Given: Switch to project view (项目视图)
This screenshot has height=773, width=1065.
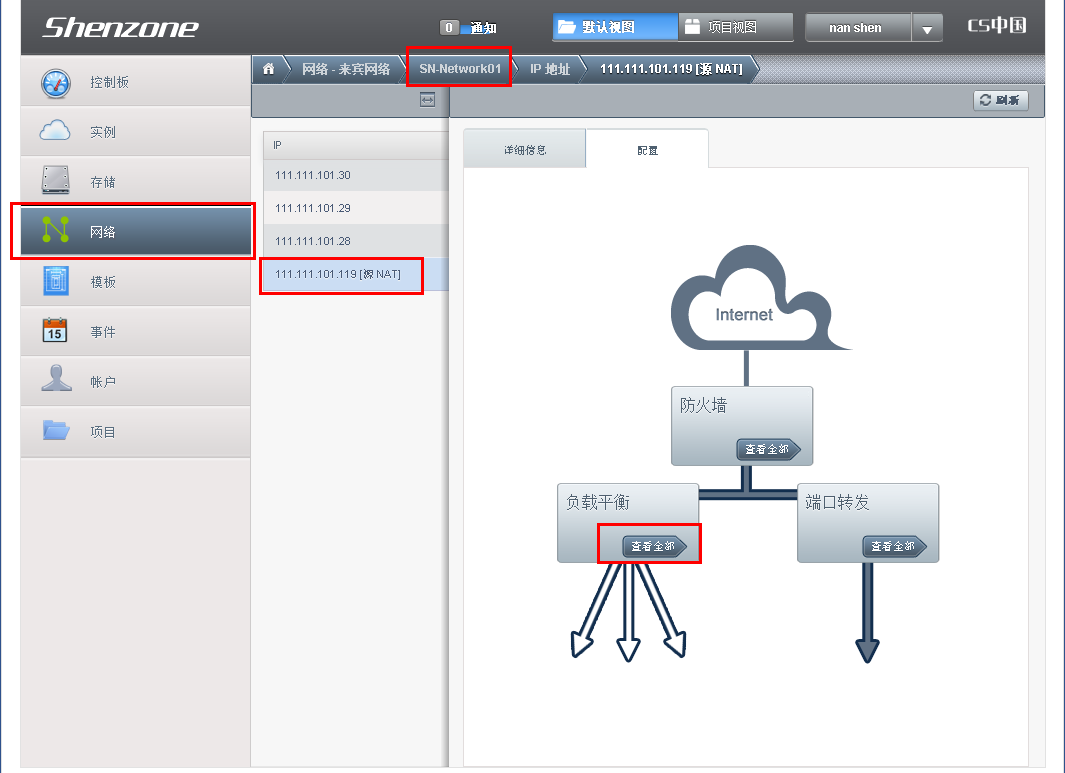Looking at the screenshot, I should pos(735,27).
